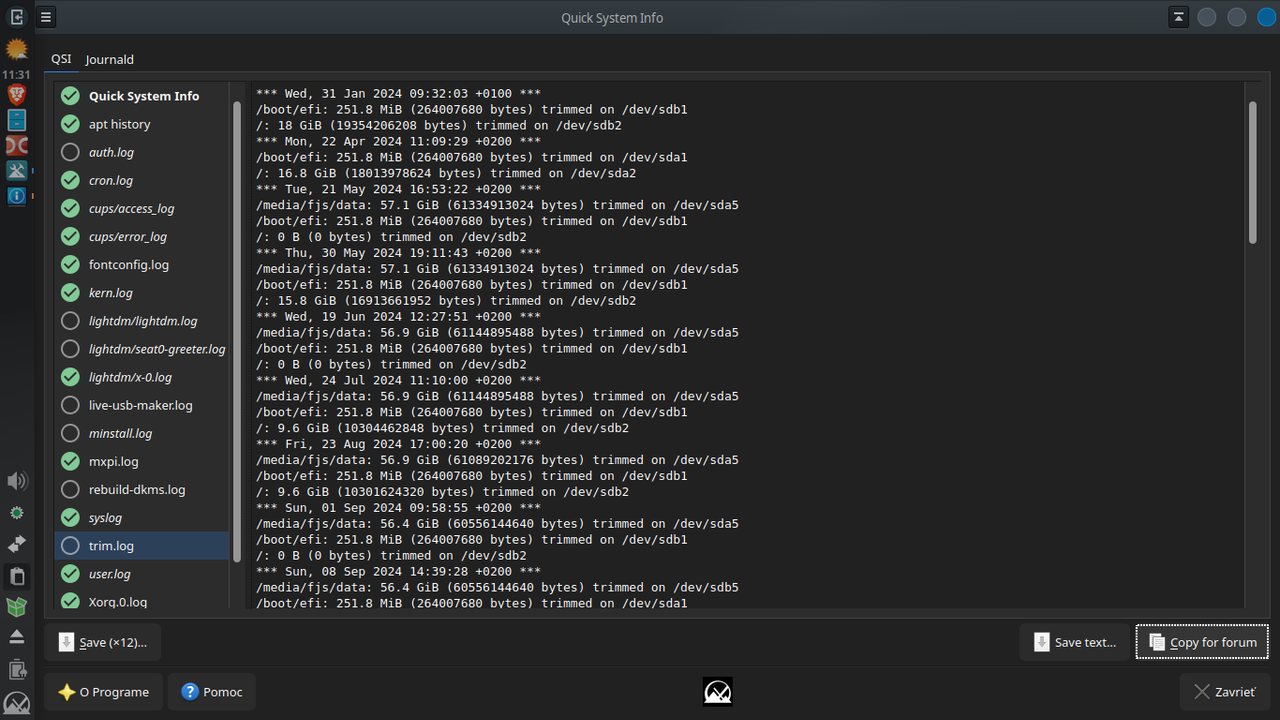Select the Quick System Info entry
This screenshot has width=1280, height=720.
point(144,96)
